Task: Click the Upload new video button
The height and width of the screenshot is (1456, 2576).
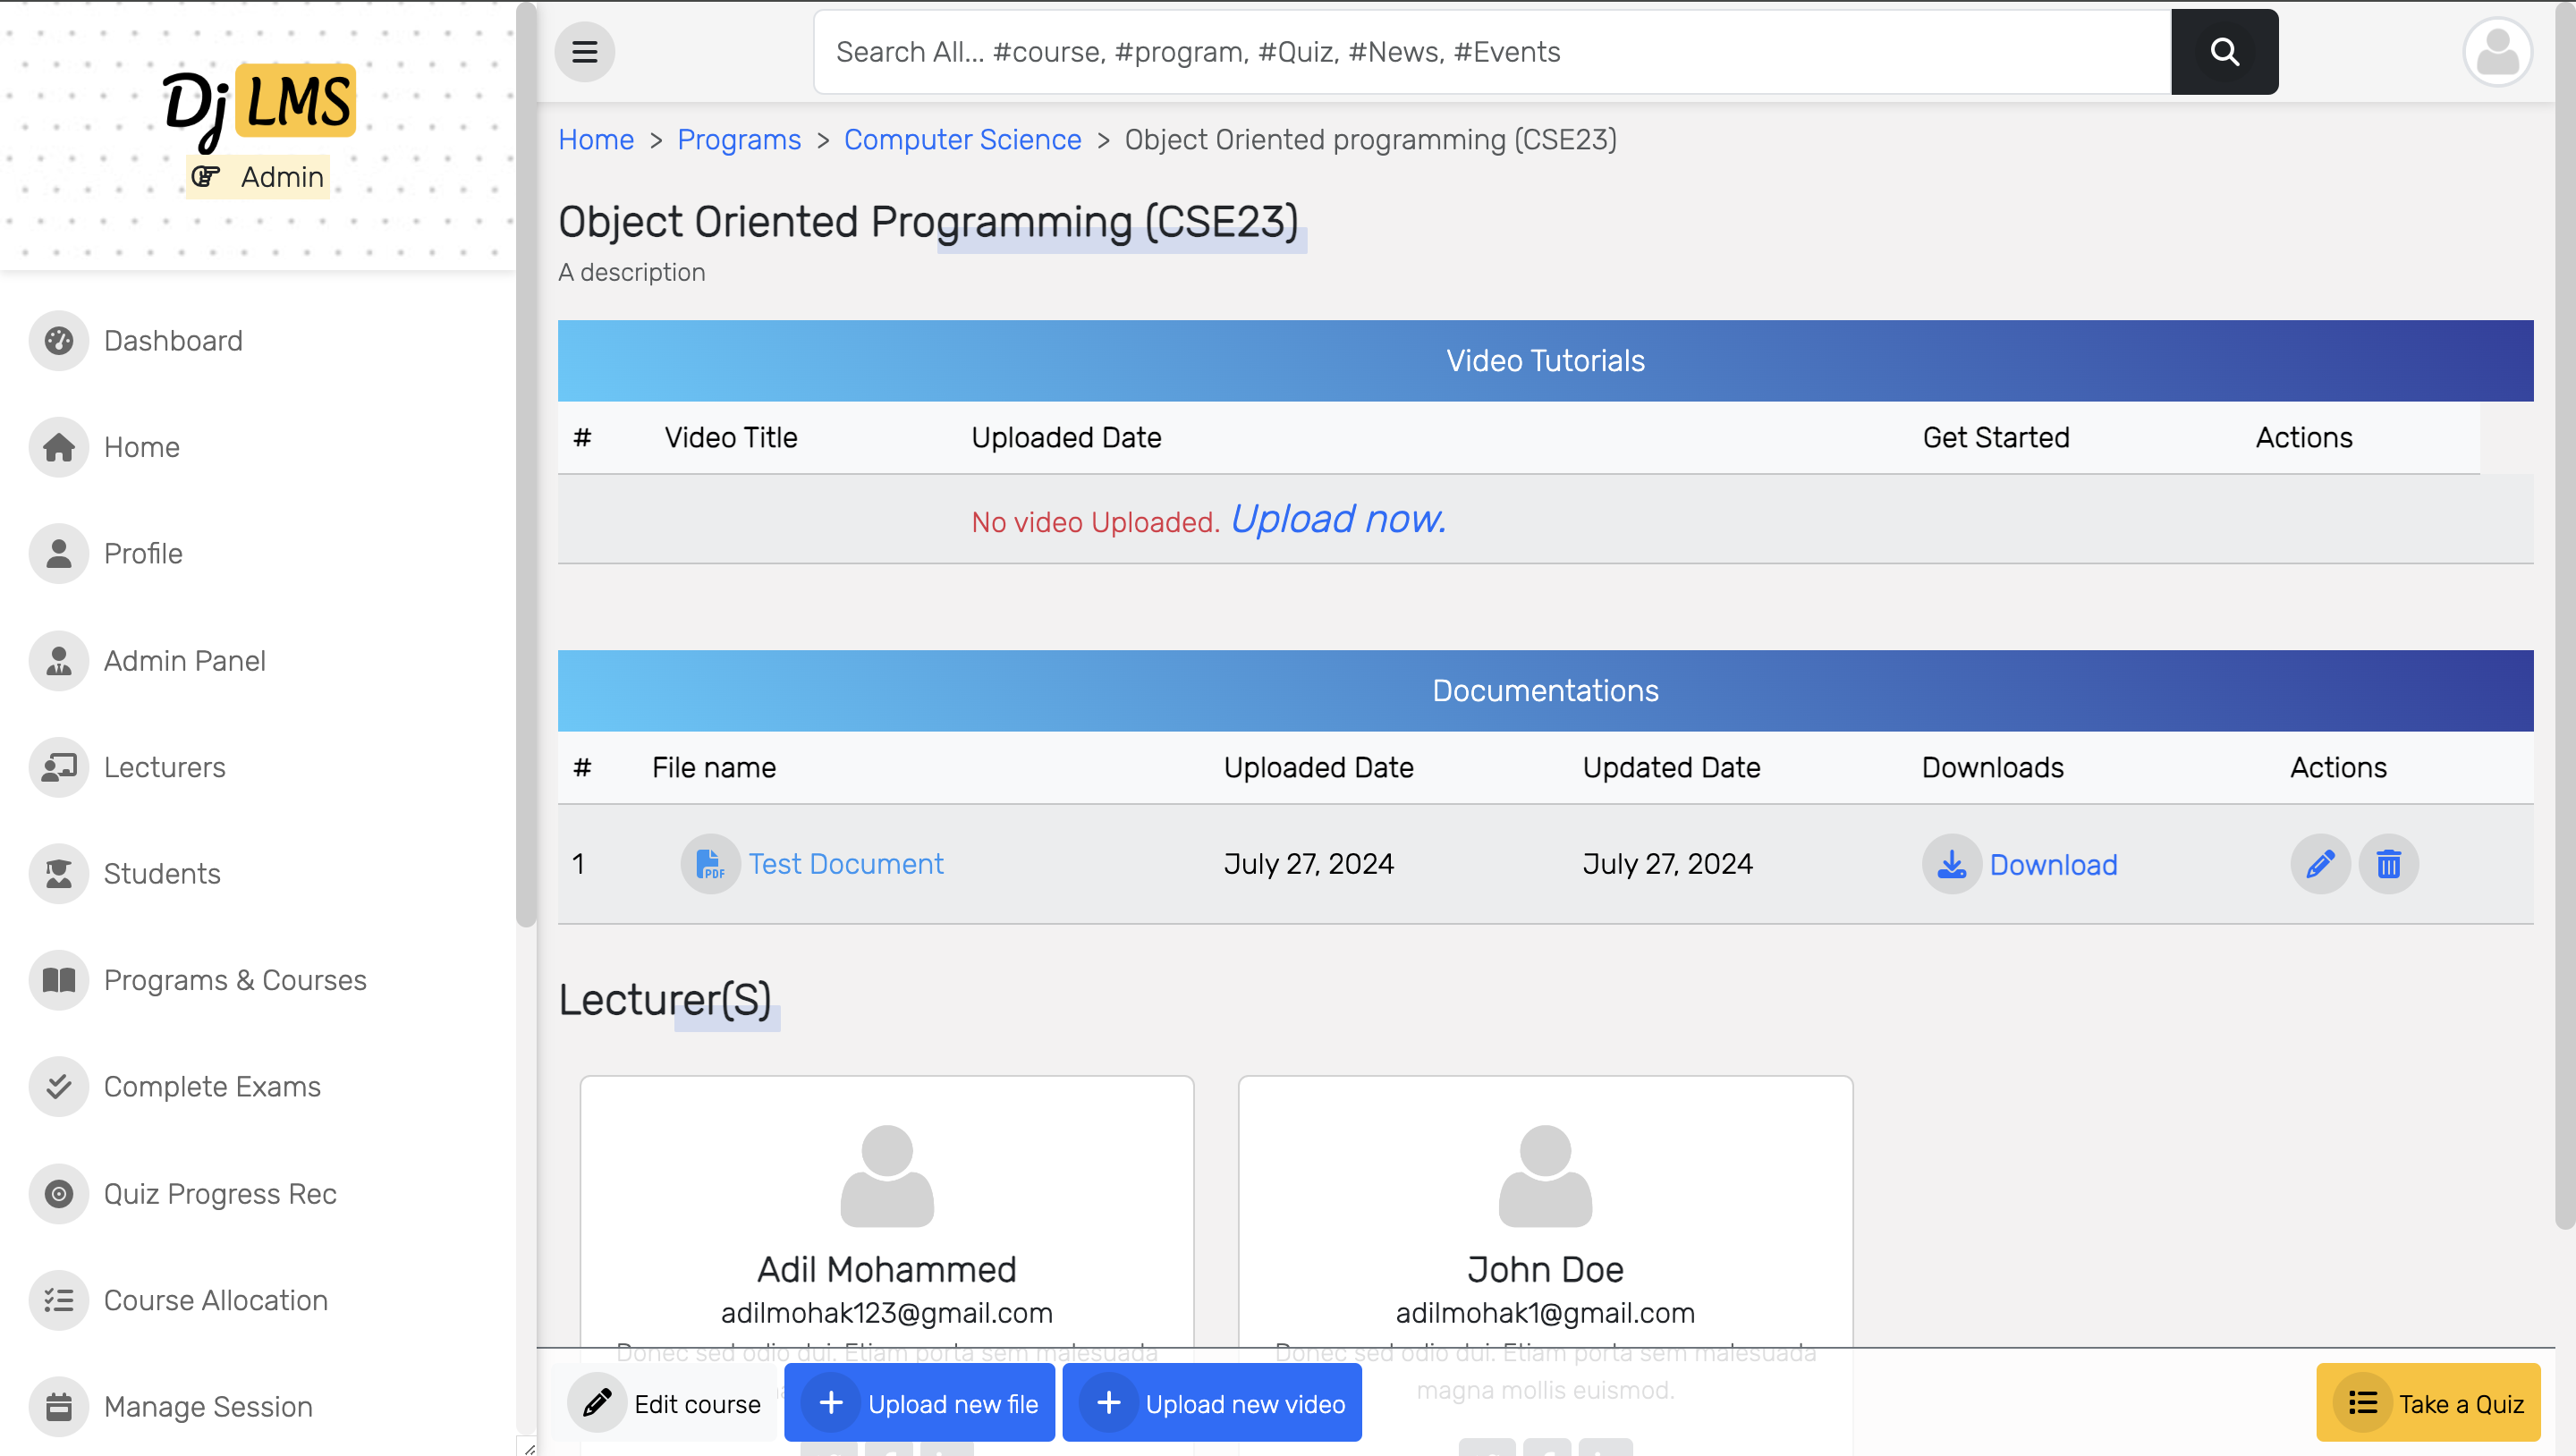Action: 1212,1403
